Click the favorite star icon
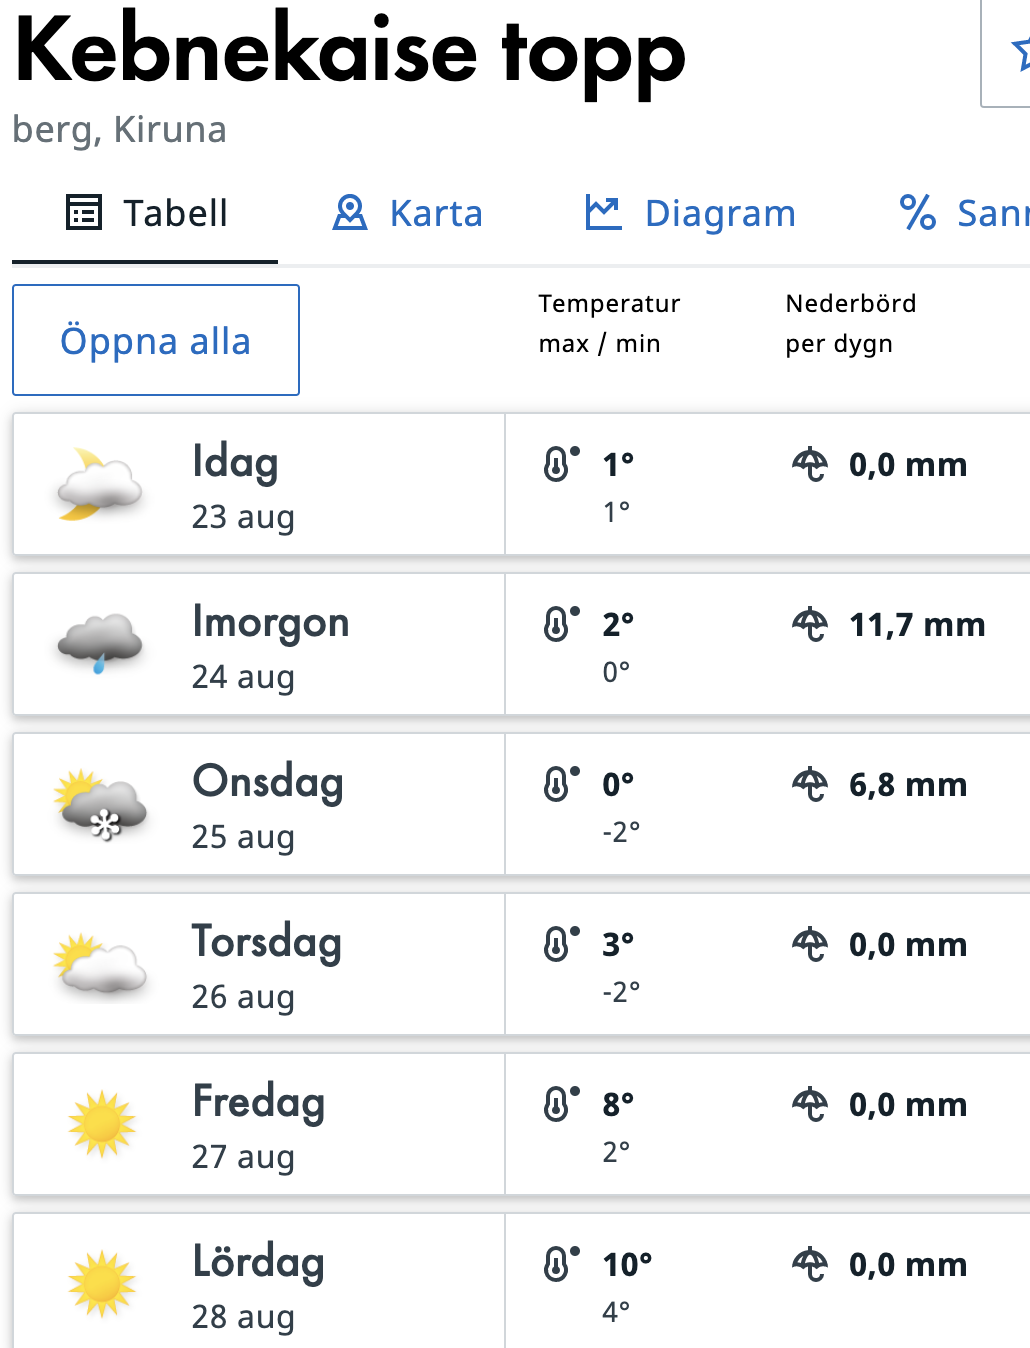Viewport: 1030px width, 1348px height. pos(1020,52)
